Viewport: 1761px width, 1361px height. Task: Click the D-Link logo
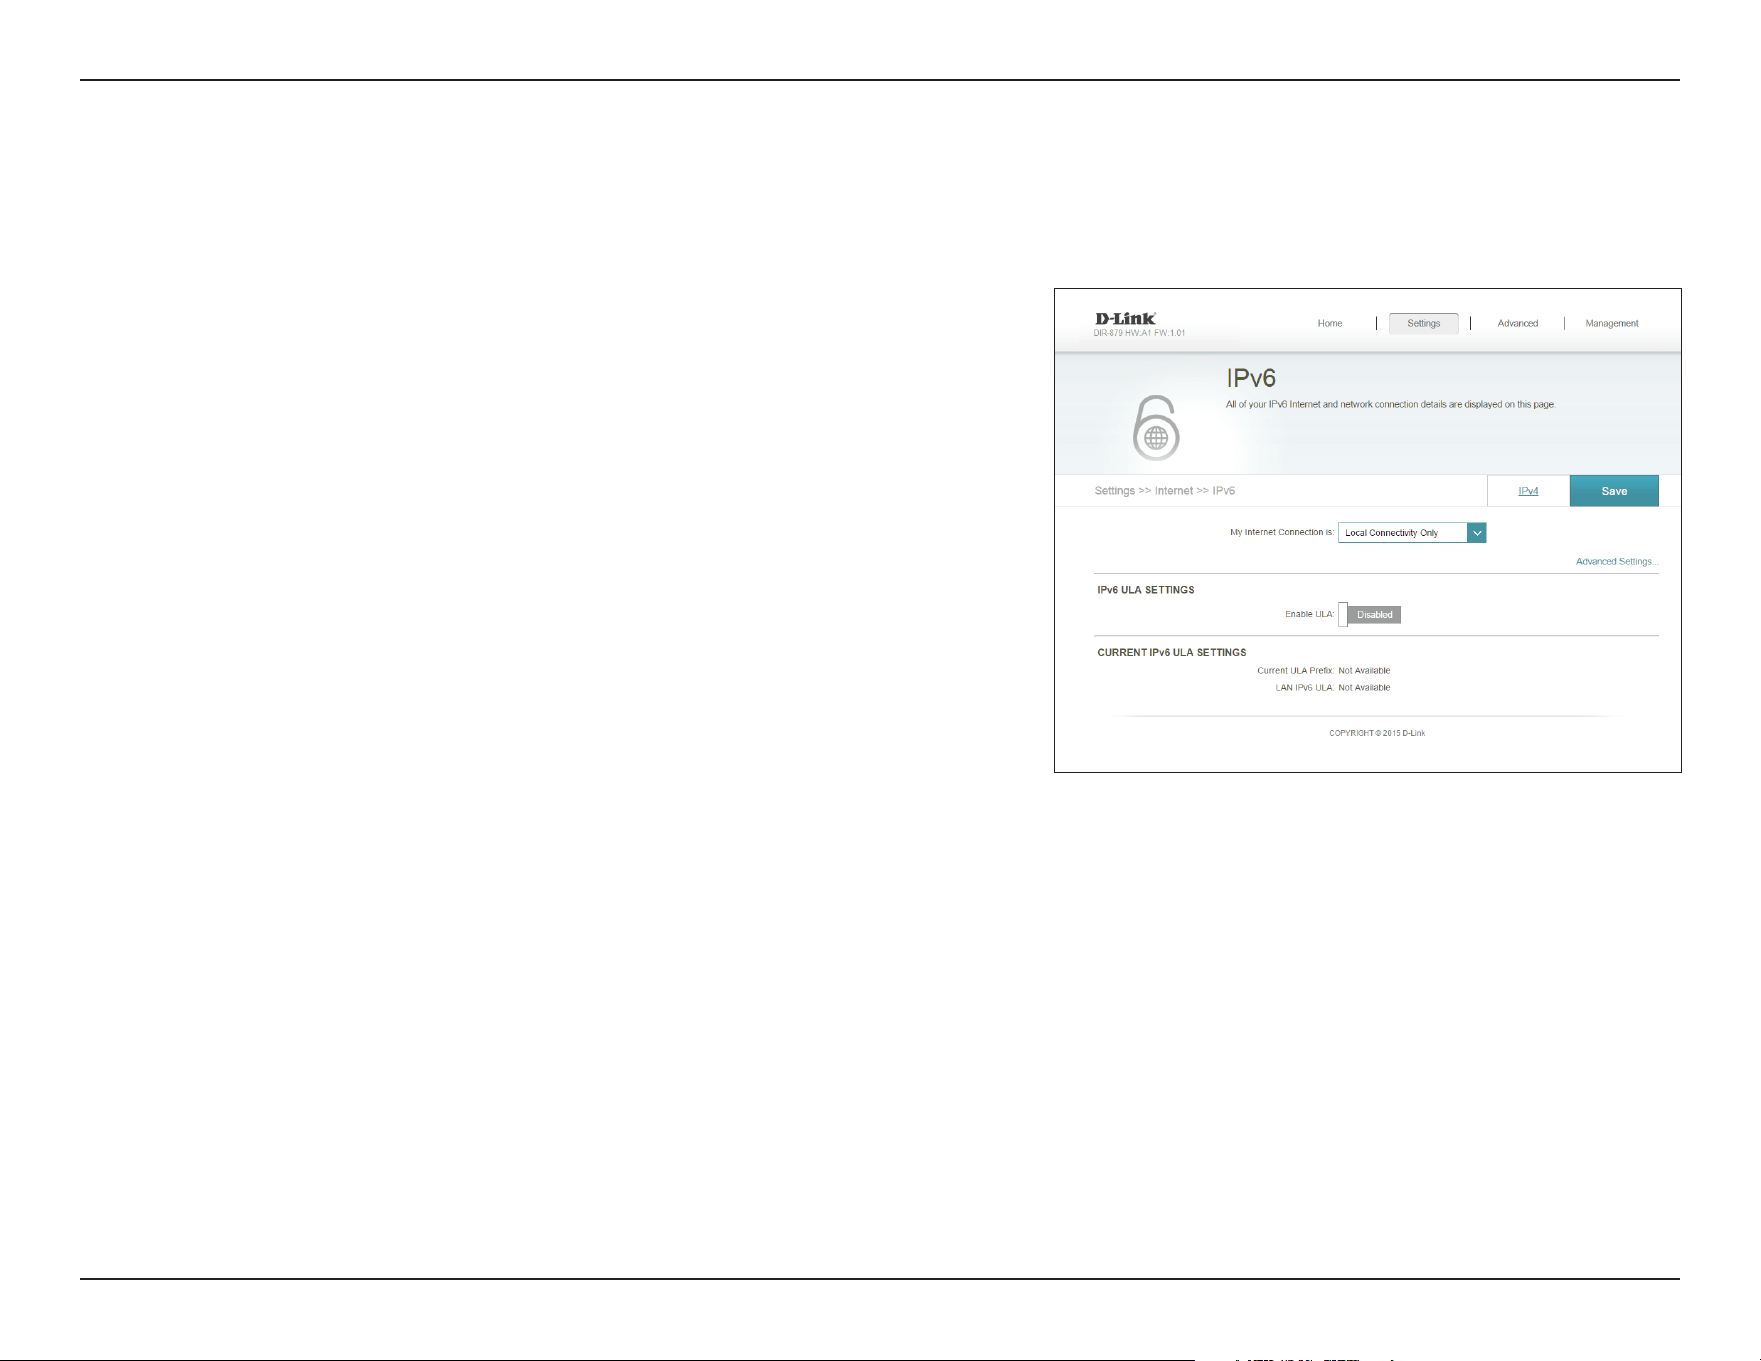tap(1125, 319)
